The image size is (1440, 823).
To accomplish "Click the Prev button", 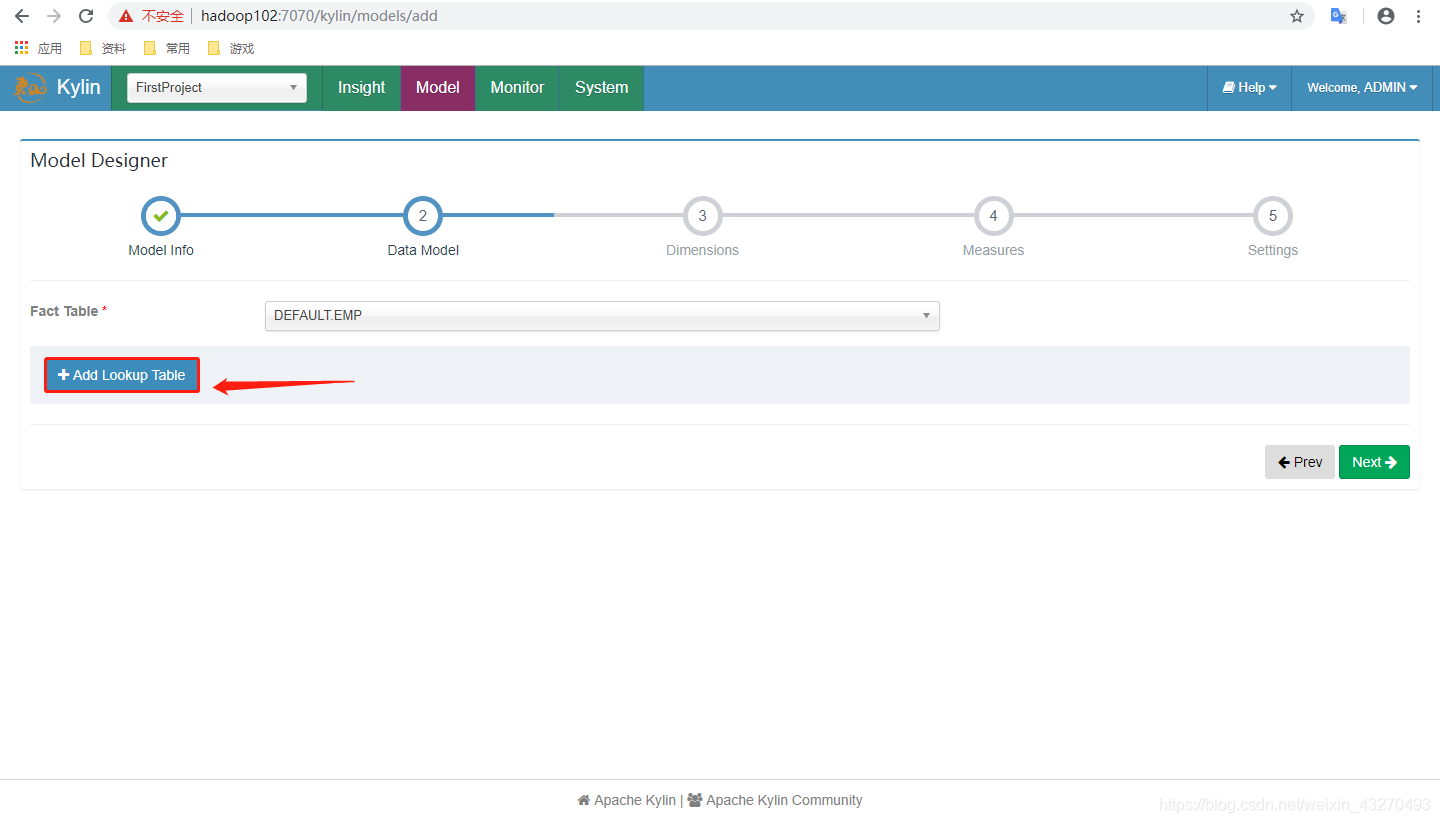I will 1300,462.
